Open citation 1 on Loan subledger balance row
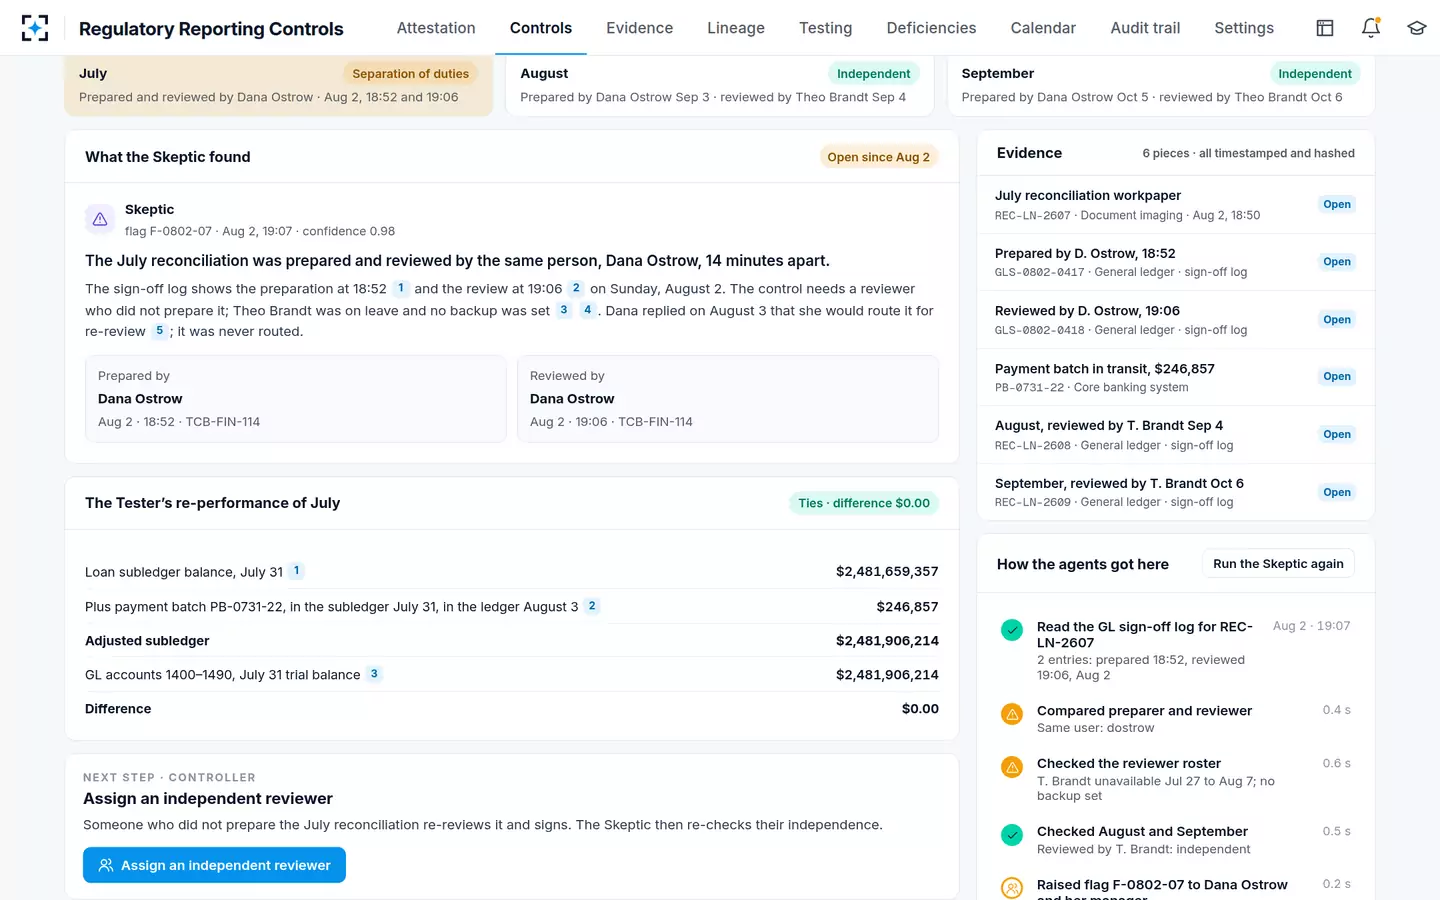 click(296, 571)
